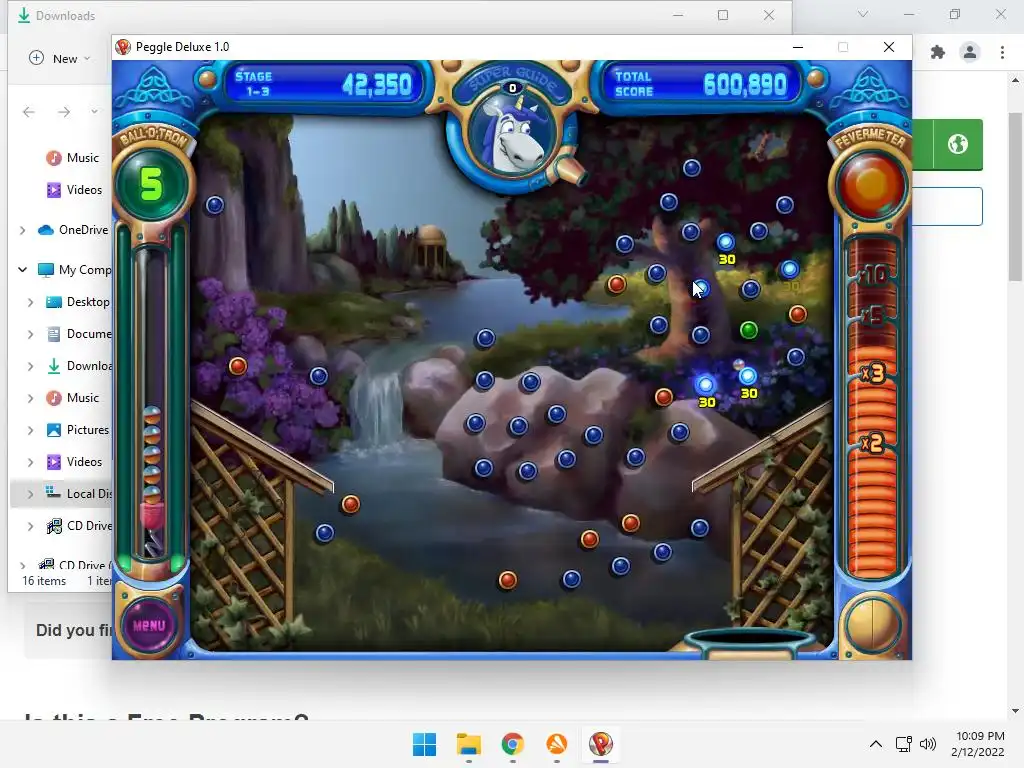Click OneDrive cloud icon in sidebar
This screenshot has height=768, width=1024.
[x=46, y=230]
